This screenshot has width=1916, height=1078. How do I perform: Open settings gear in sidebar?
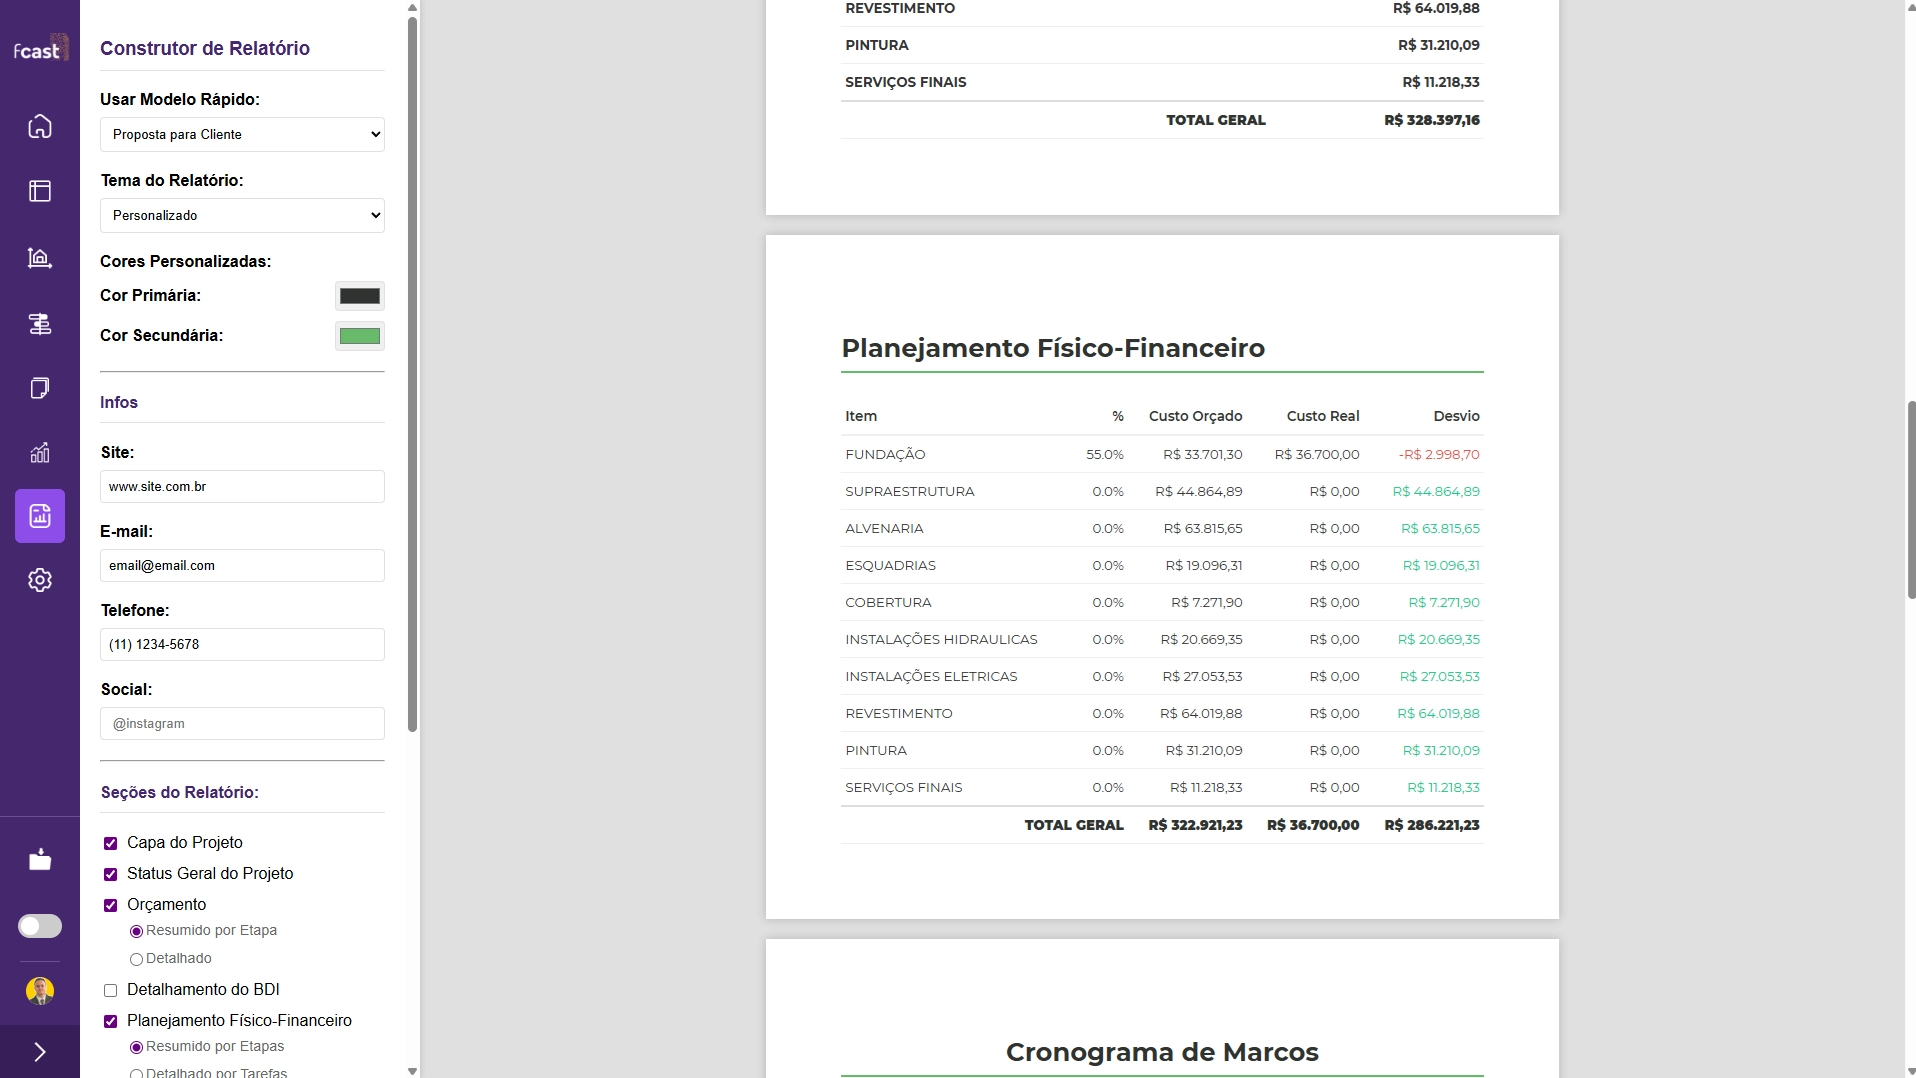pos(40,580)
